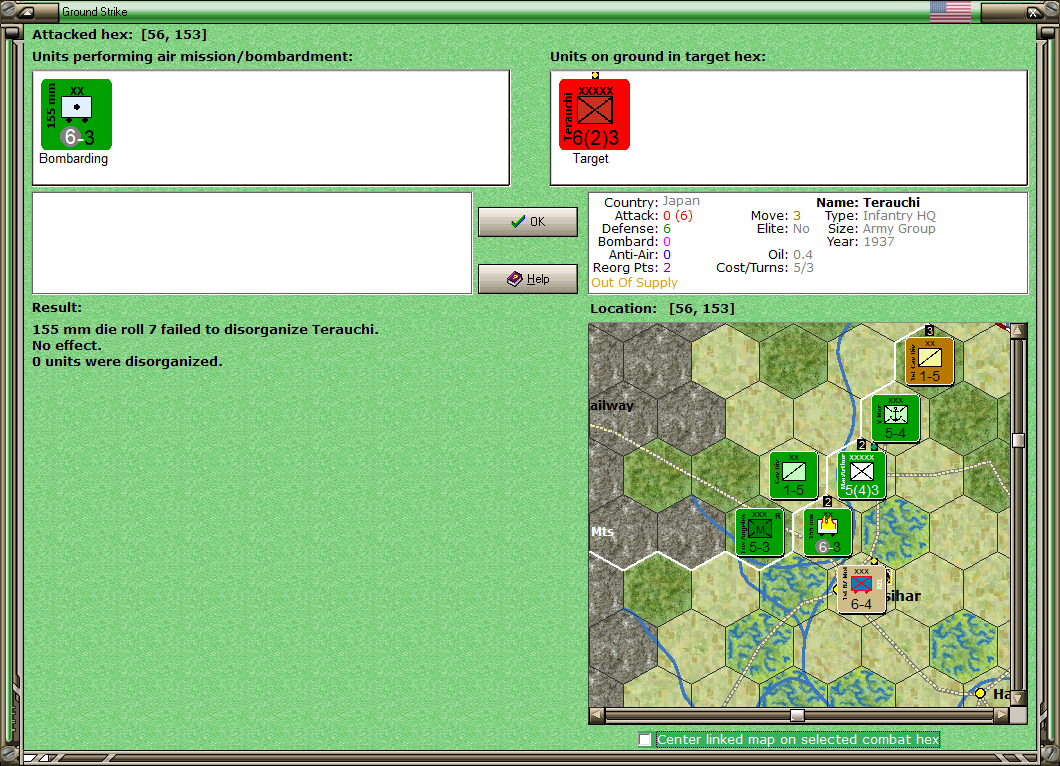Click the top-left title bar system button
1060x766 pixels.
(x=25, y=11)
